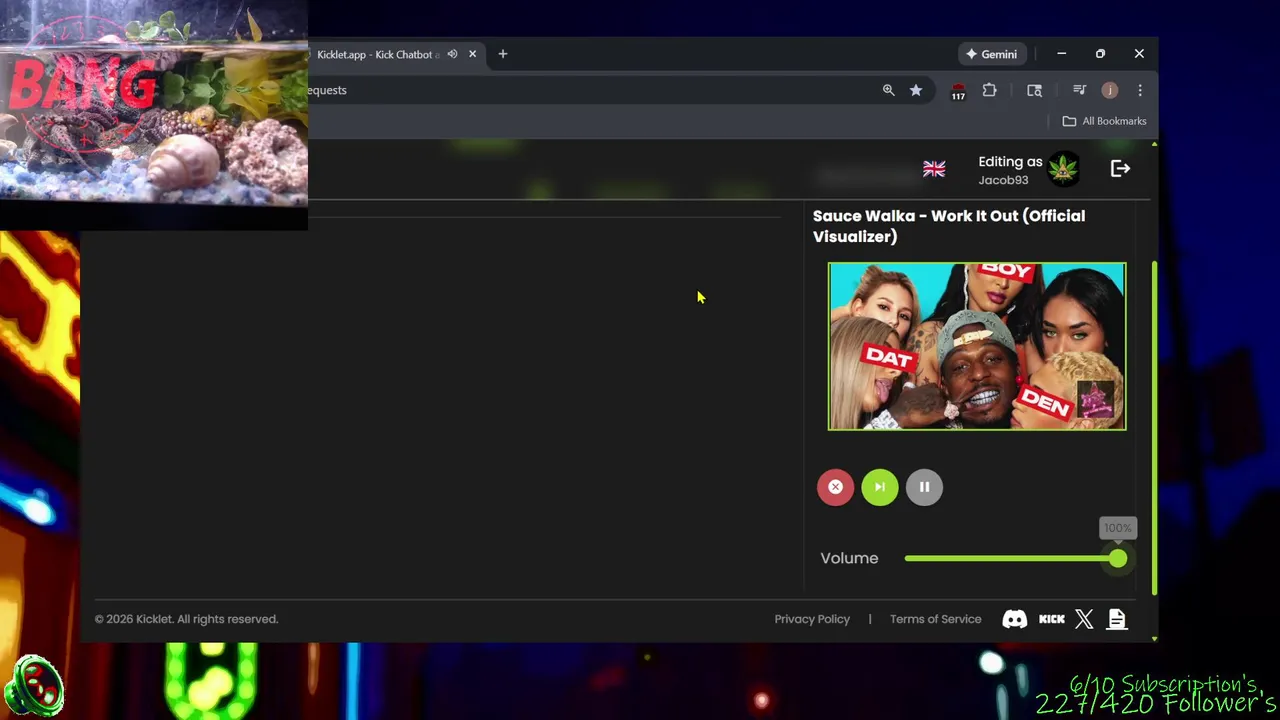Click the green Volume slider track
Screen dimensions: 1280x720
(1010, 559)
